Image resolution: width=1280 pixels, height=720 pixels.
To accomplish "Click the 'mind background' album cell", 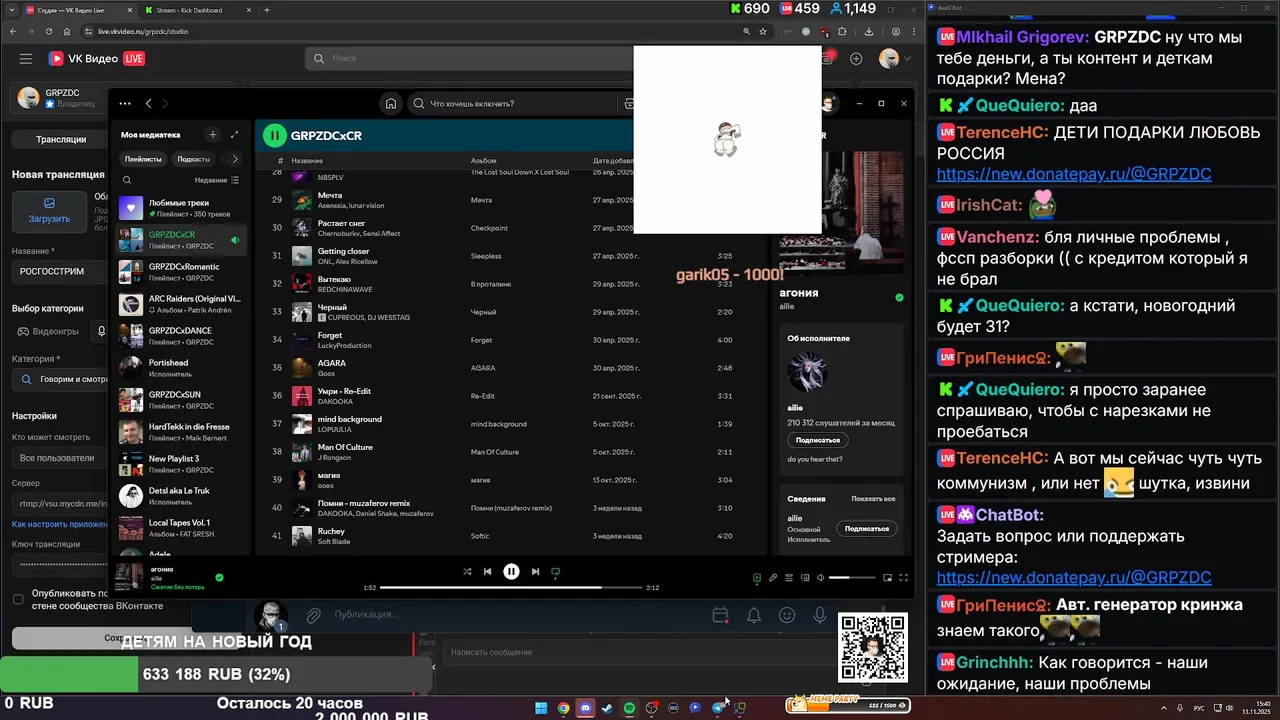I will (498, 424).
